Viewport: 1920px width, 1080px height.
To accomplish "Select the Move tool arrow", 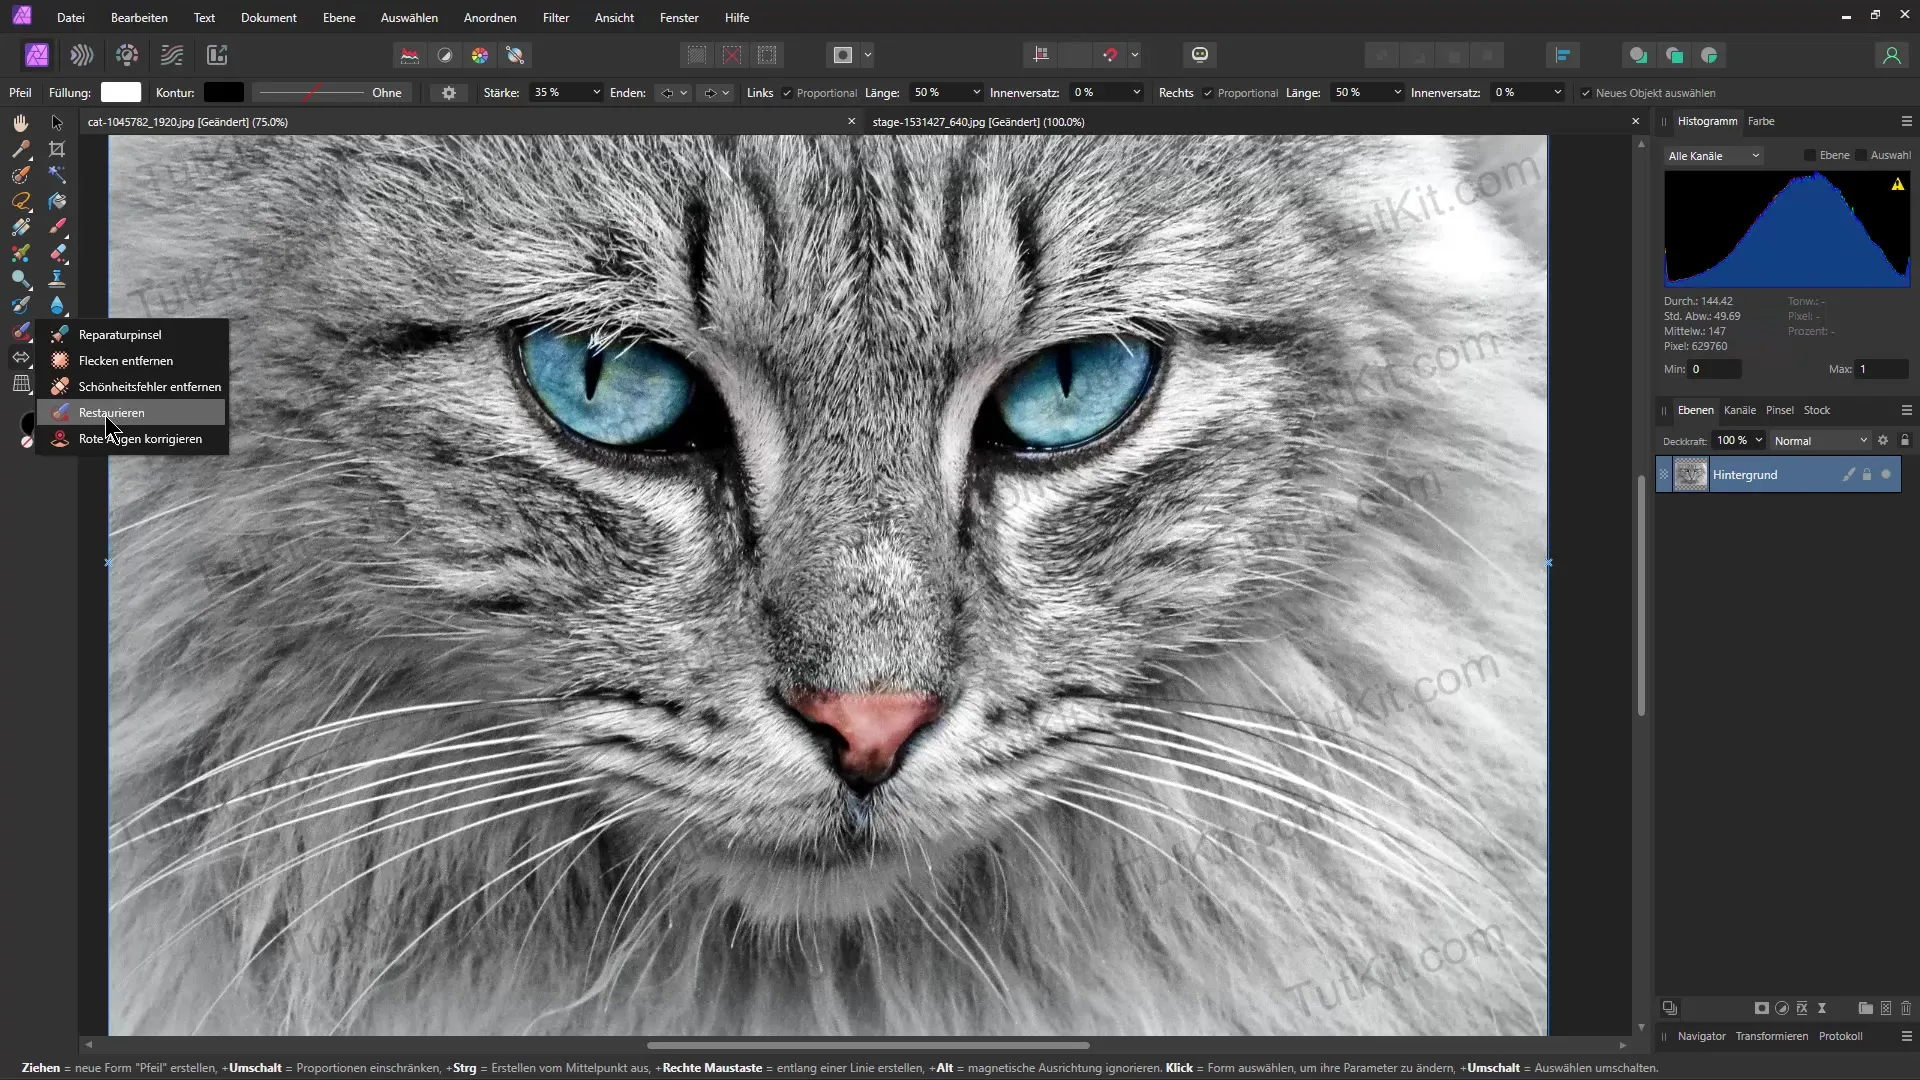I will click(57, 122).
